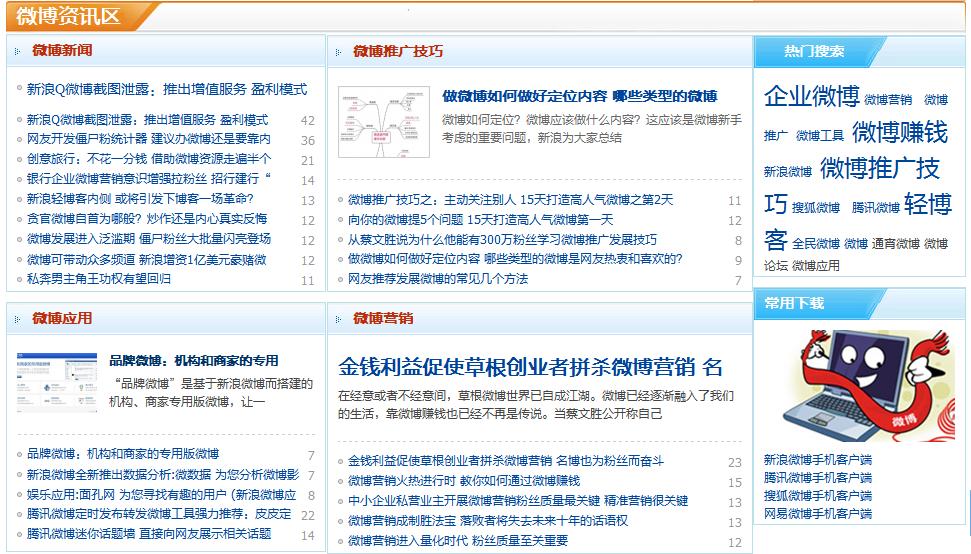Viewport: 971px width, 554px height.
Task: Click the 微博资讯区 banner title
Action: (x=67, y=16)
